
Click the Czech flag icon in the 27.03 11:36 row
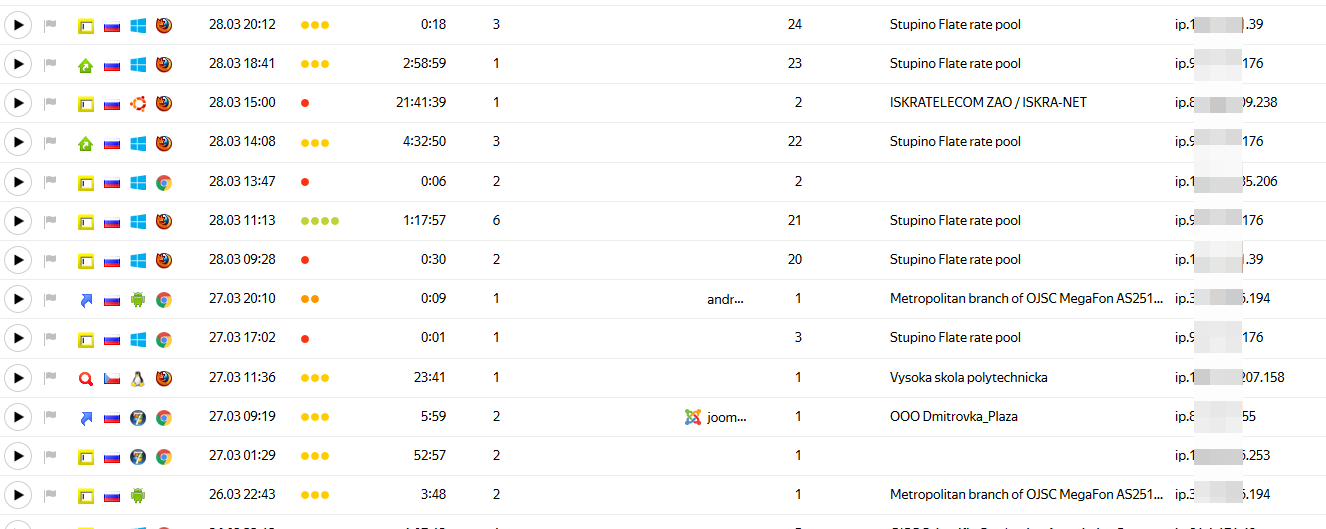click(x=112, y=378)
